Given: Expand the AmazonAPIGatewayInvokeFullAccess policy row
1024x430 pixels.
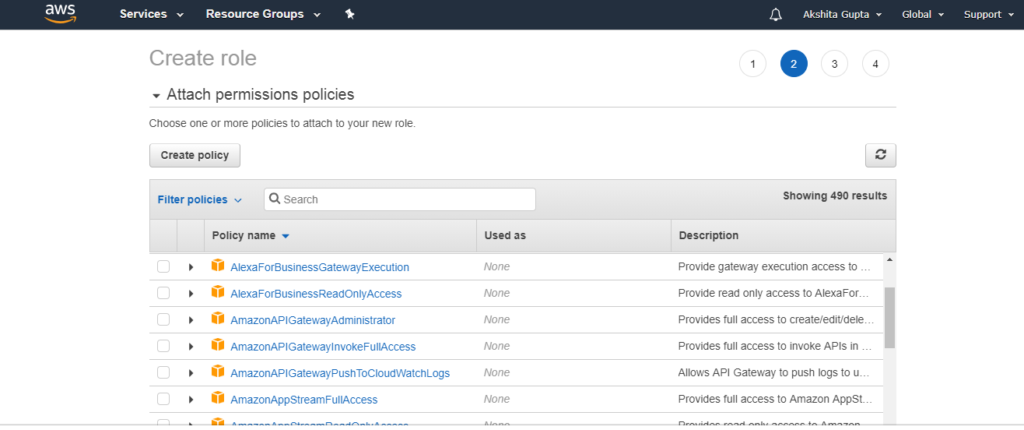Looking at the screenshot, I should (191, 346).
